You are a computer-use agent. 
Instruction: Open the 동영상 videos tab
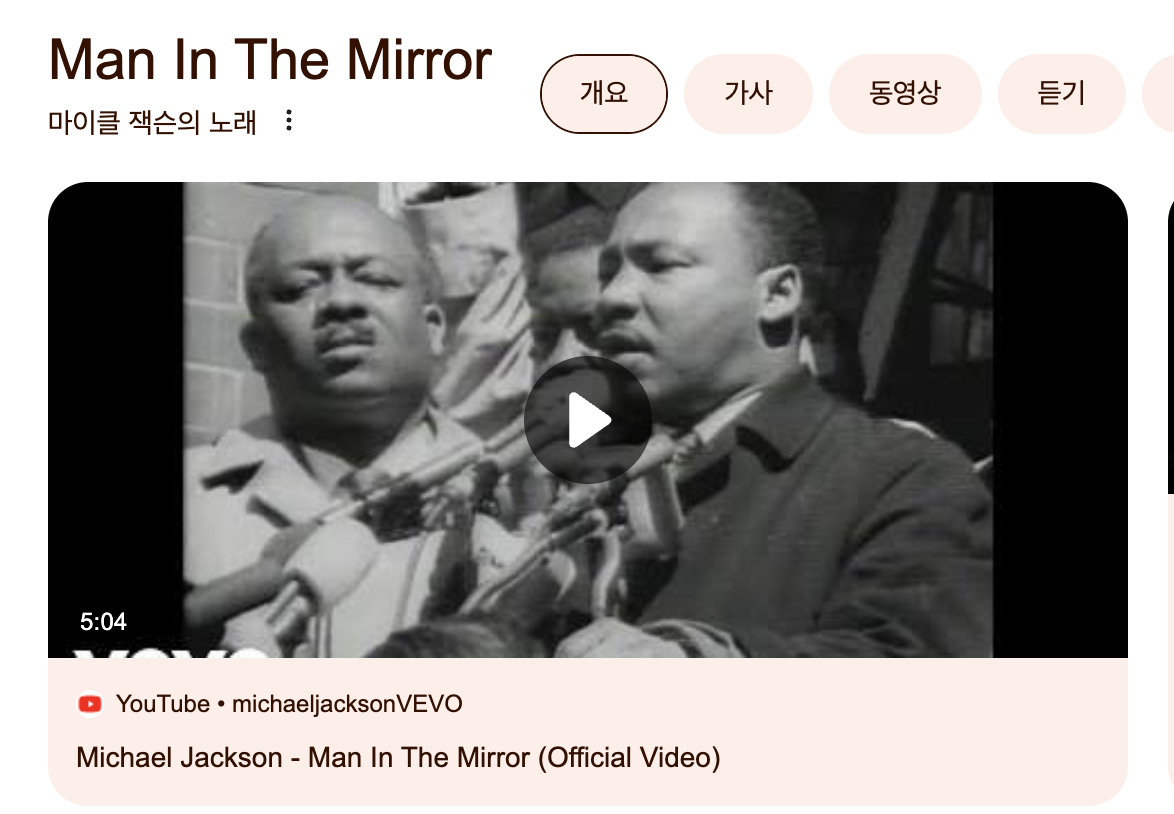click(904, 94)
